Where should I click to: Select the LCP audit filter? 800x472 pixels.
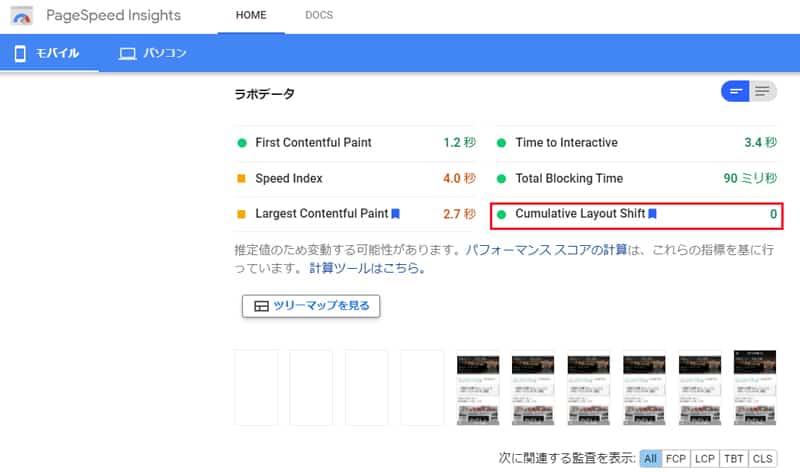pos(705,459)
